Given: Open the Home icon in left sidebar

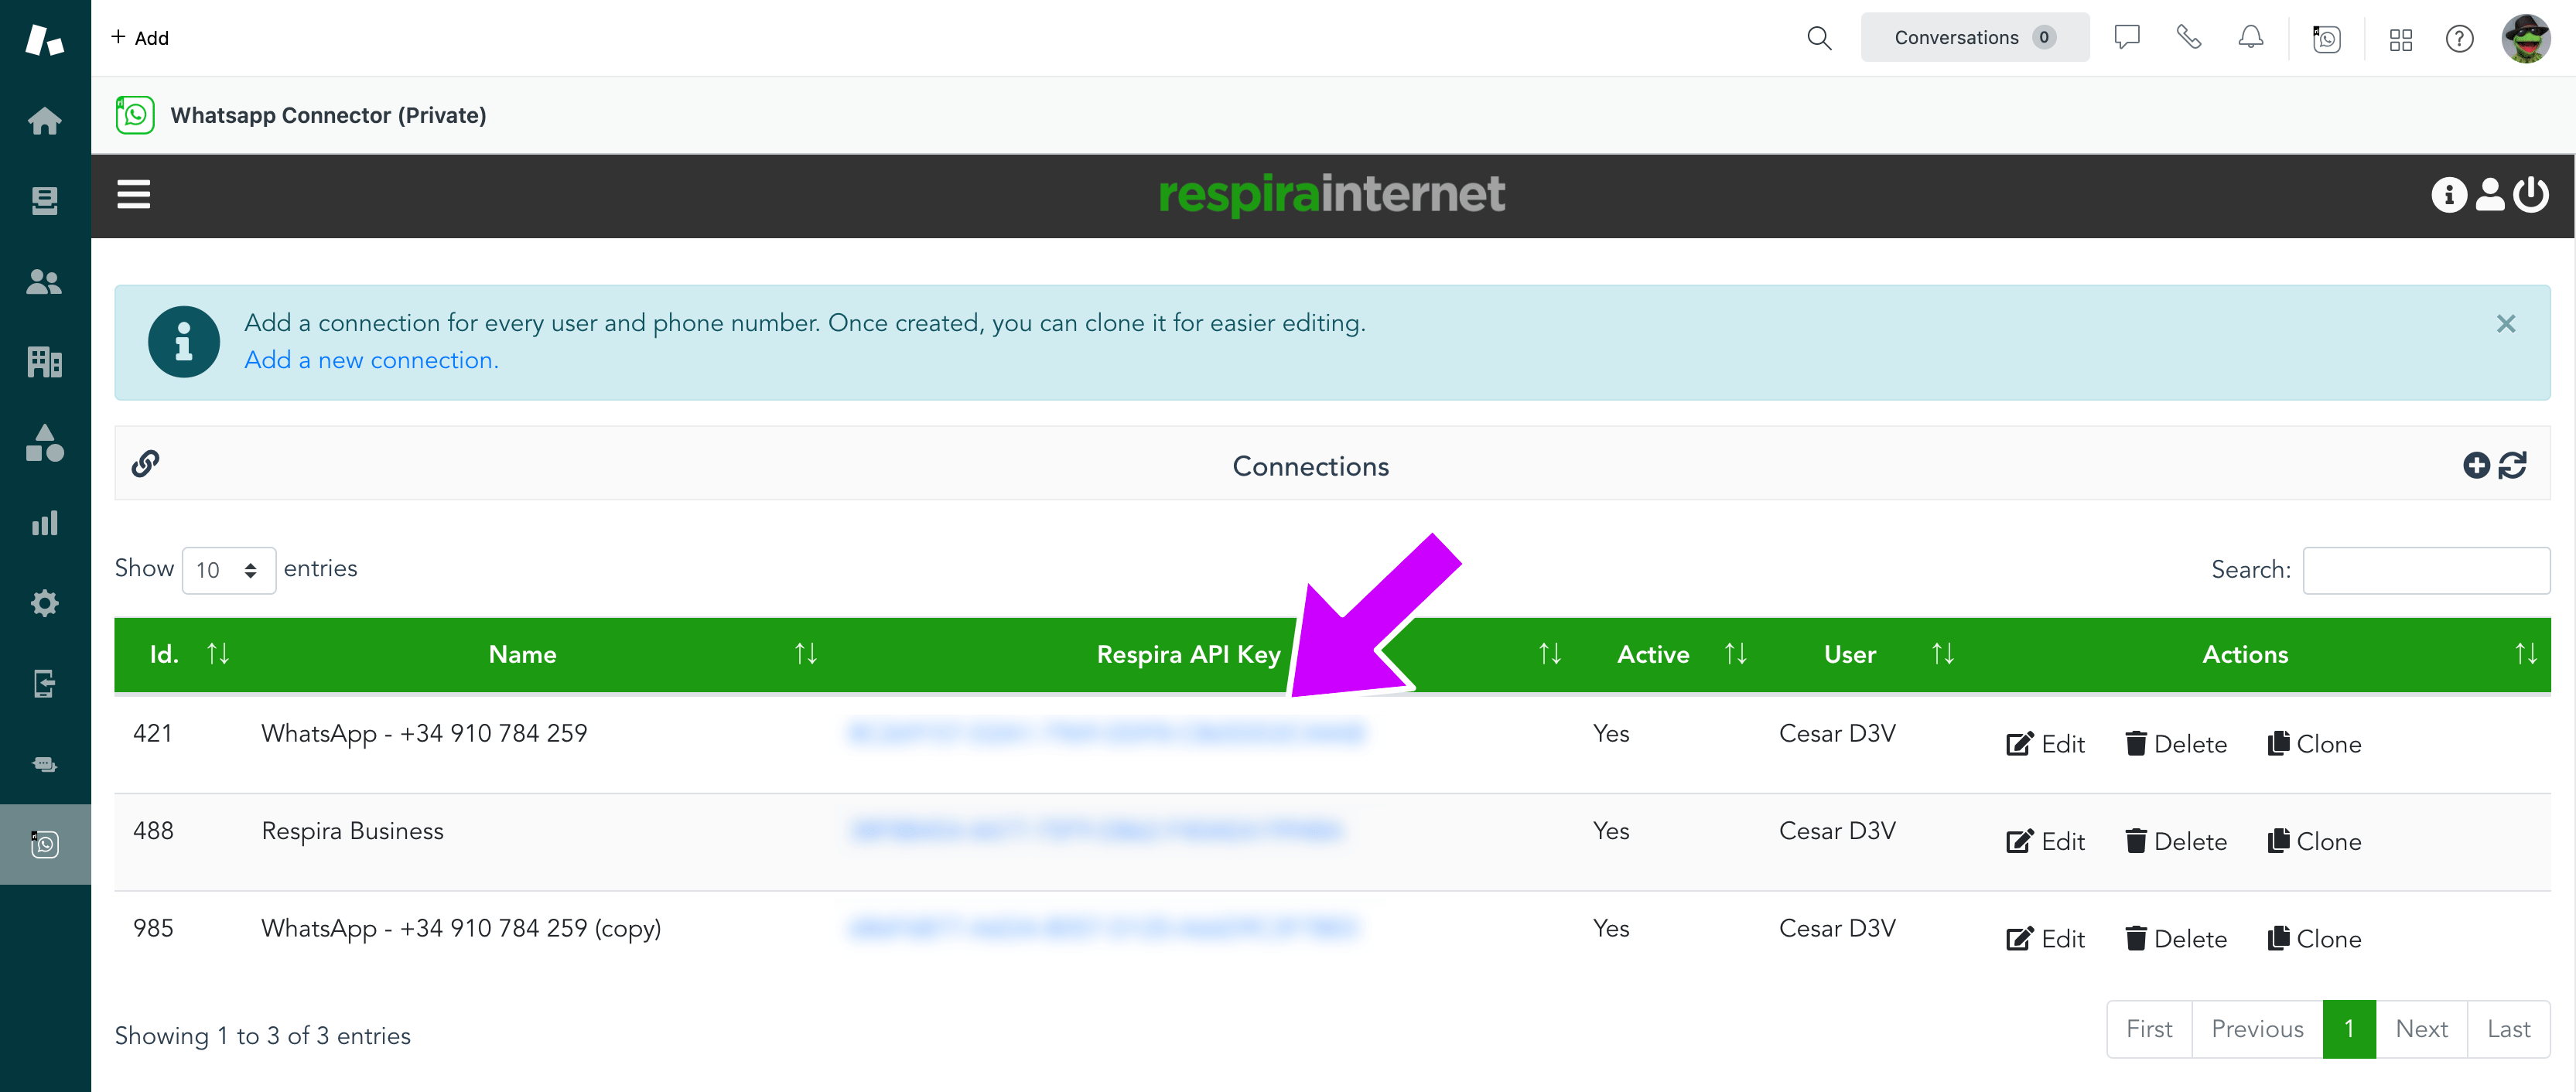Looking at the screenshot, I should tap(44, 121).
